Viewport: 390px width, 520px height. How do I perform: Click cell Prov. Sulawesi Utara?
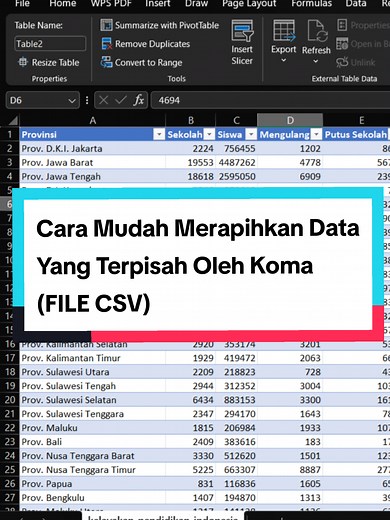tap(92, 372)
